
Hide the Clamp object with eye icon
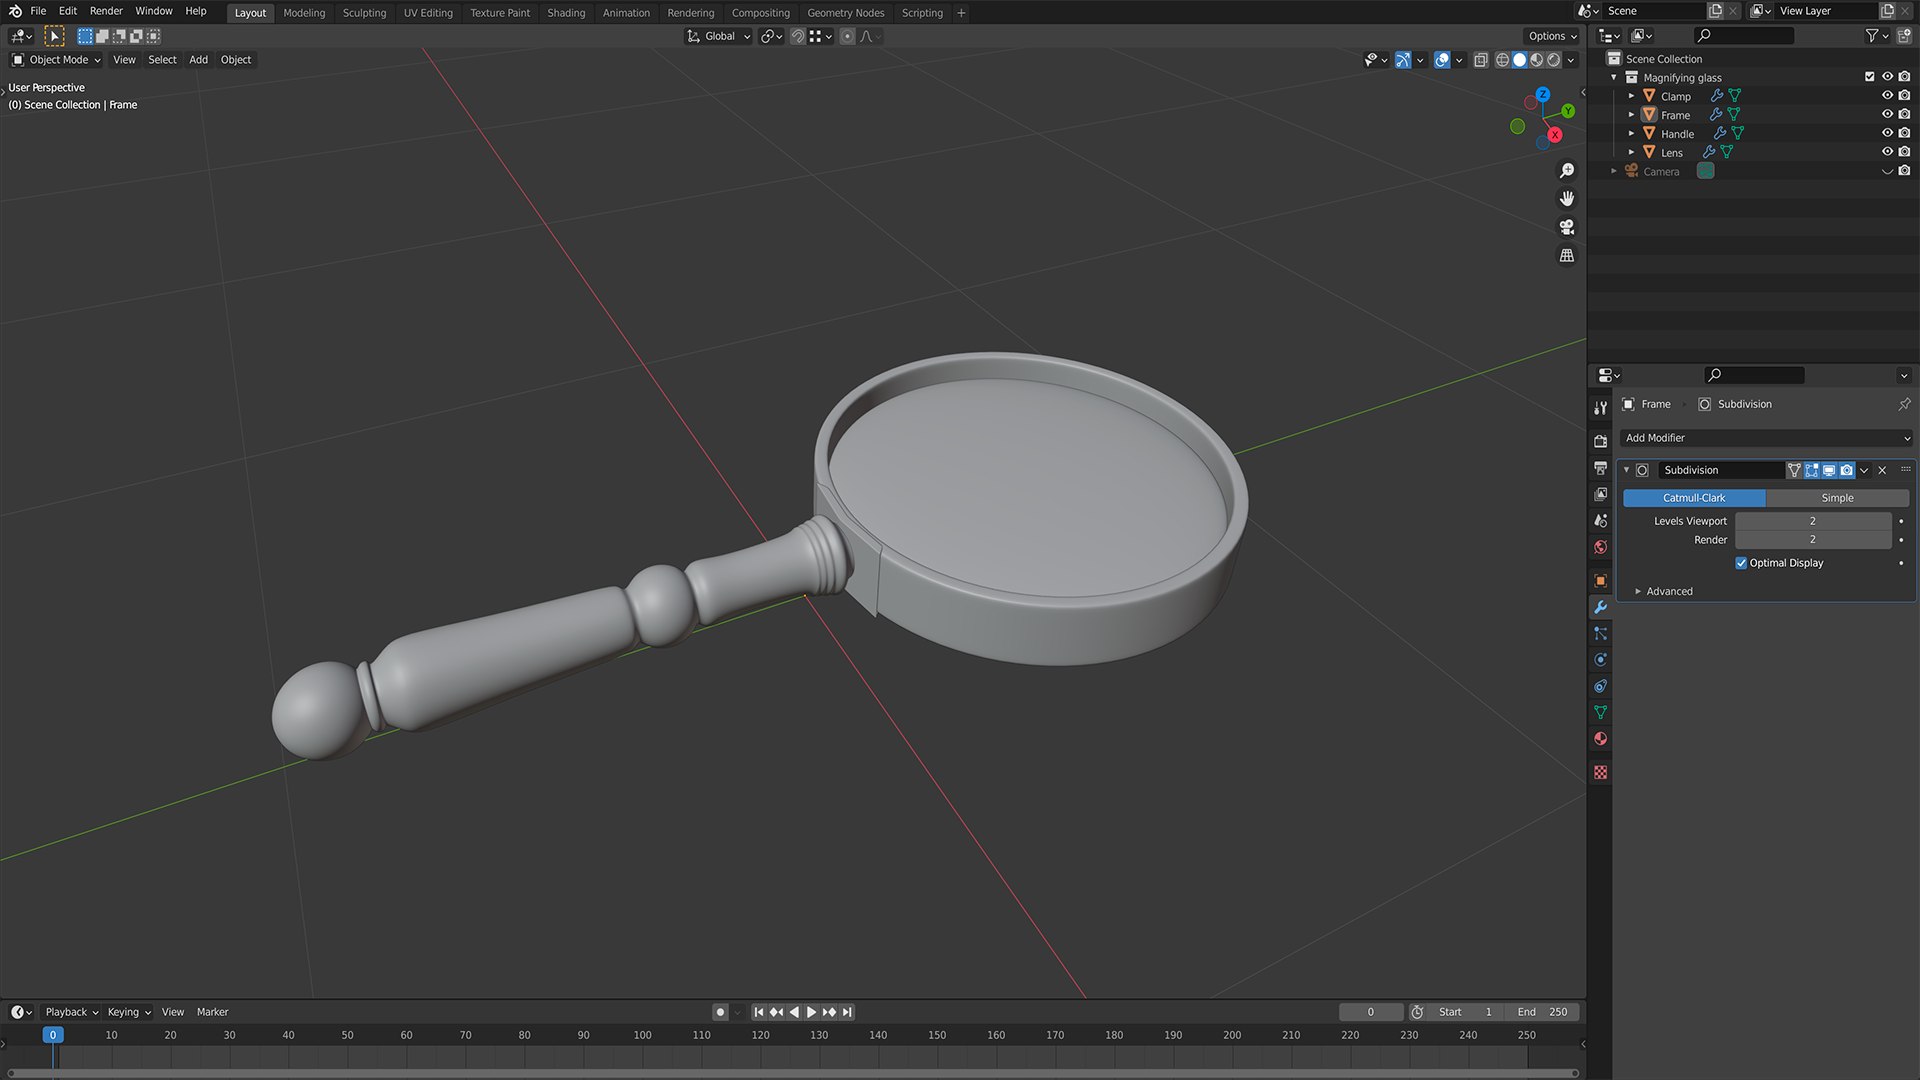tap(1887, 96)
